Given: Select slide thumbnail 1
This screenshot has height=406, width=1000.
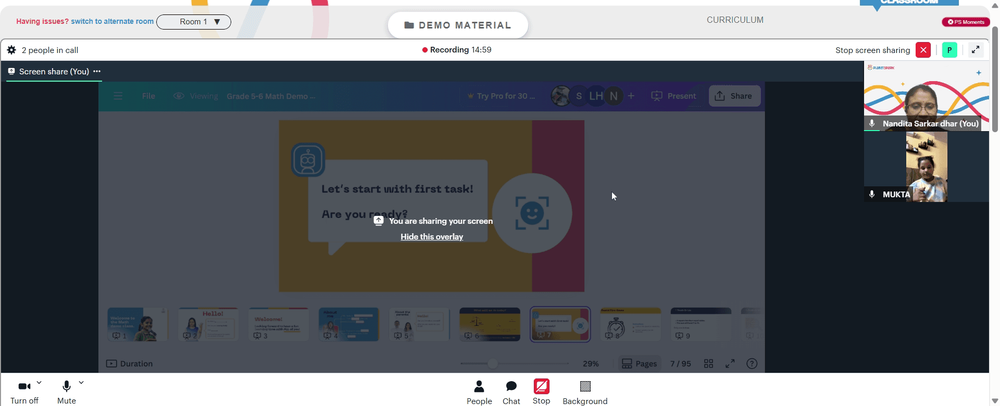Looking at the screenshot, I should click(137, 324).
